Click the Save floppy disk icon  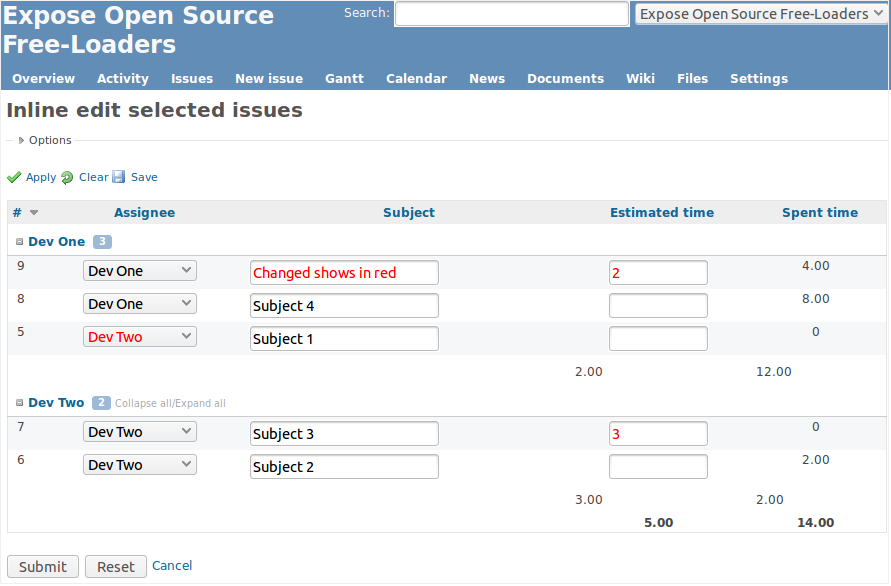(x=118, y=177)
